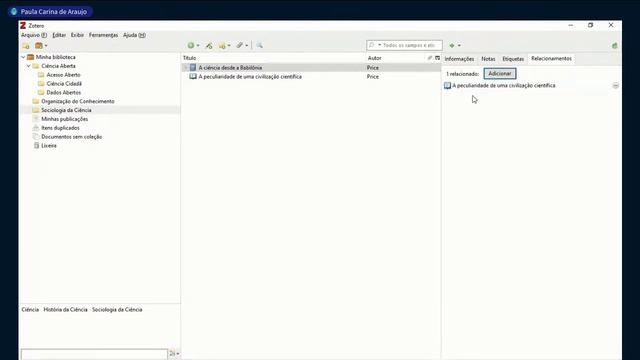Filter by the História da Ciência tag
This screenshot has height=360, width=640.
(65, 309)
